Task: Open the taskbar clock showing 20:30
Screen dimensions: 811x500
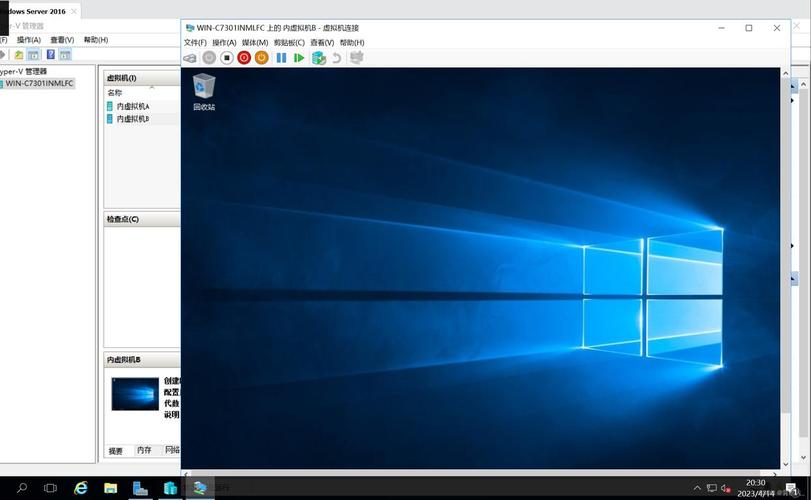Action: [756, 488]
